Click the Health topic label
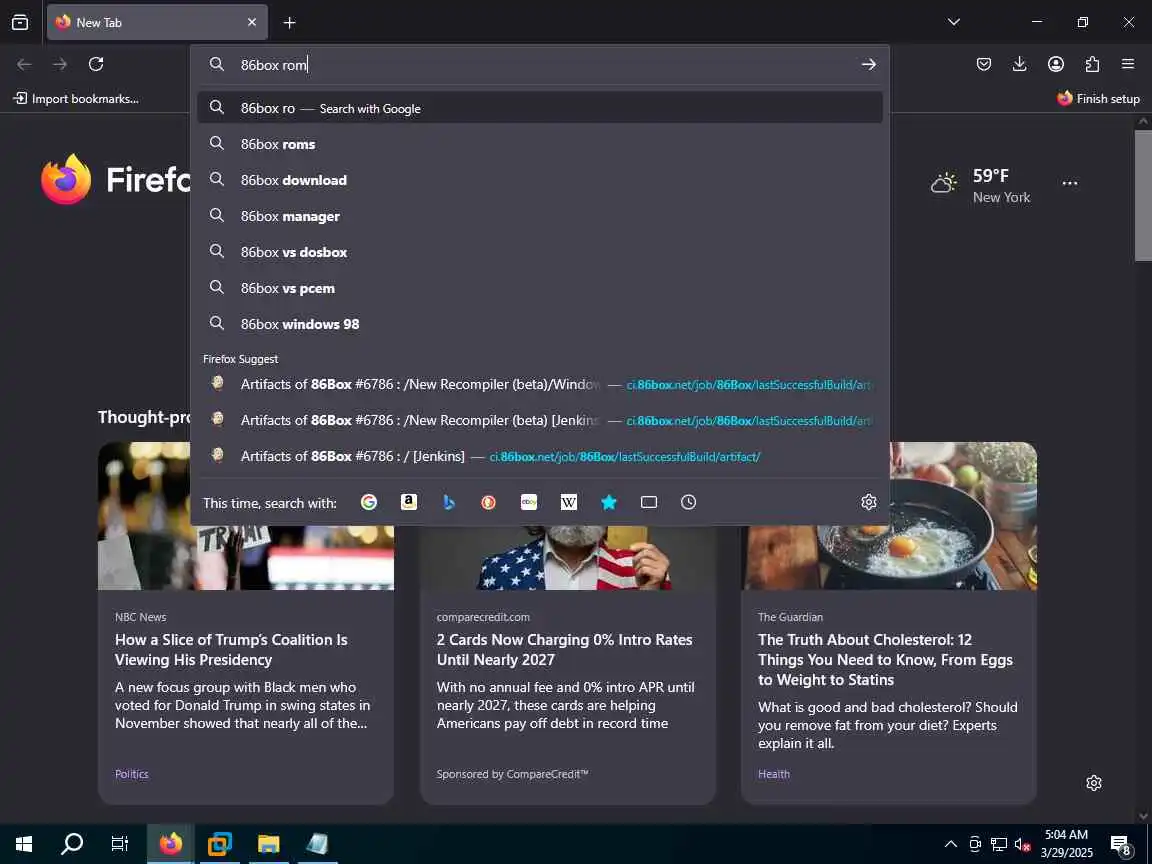This screenshot has height=864, width=1152. pos(774,774)
